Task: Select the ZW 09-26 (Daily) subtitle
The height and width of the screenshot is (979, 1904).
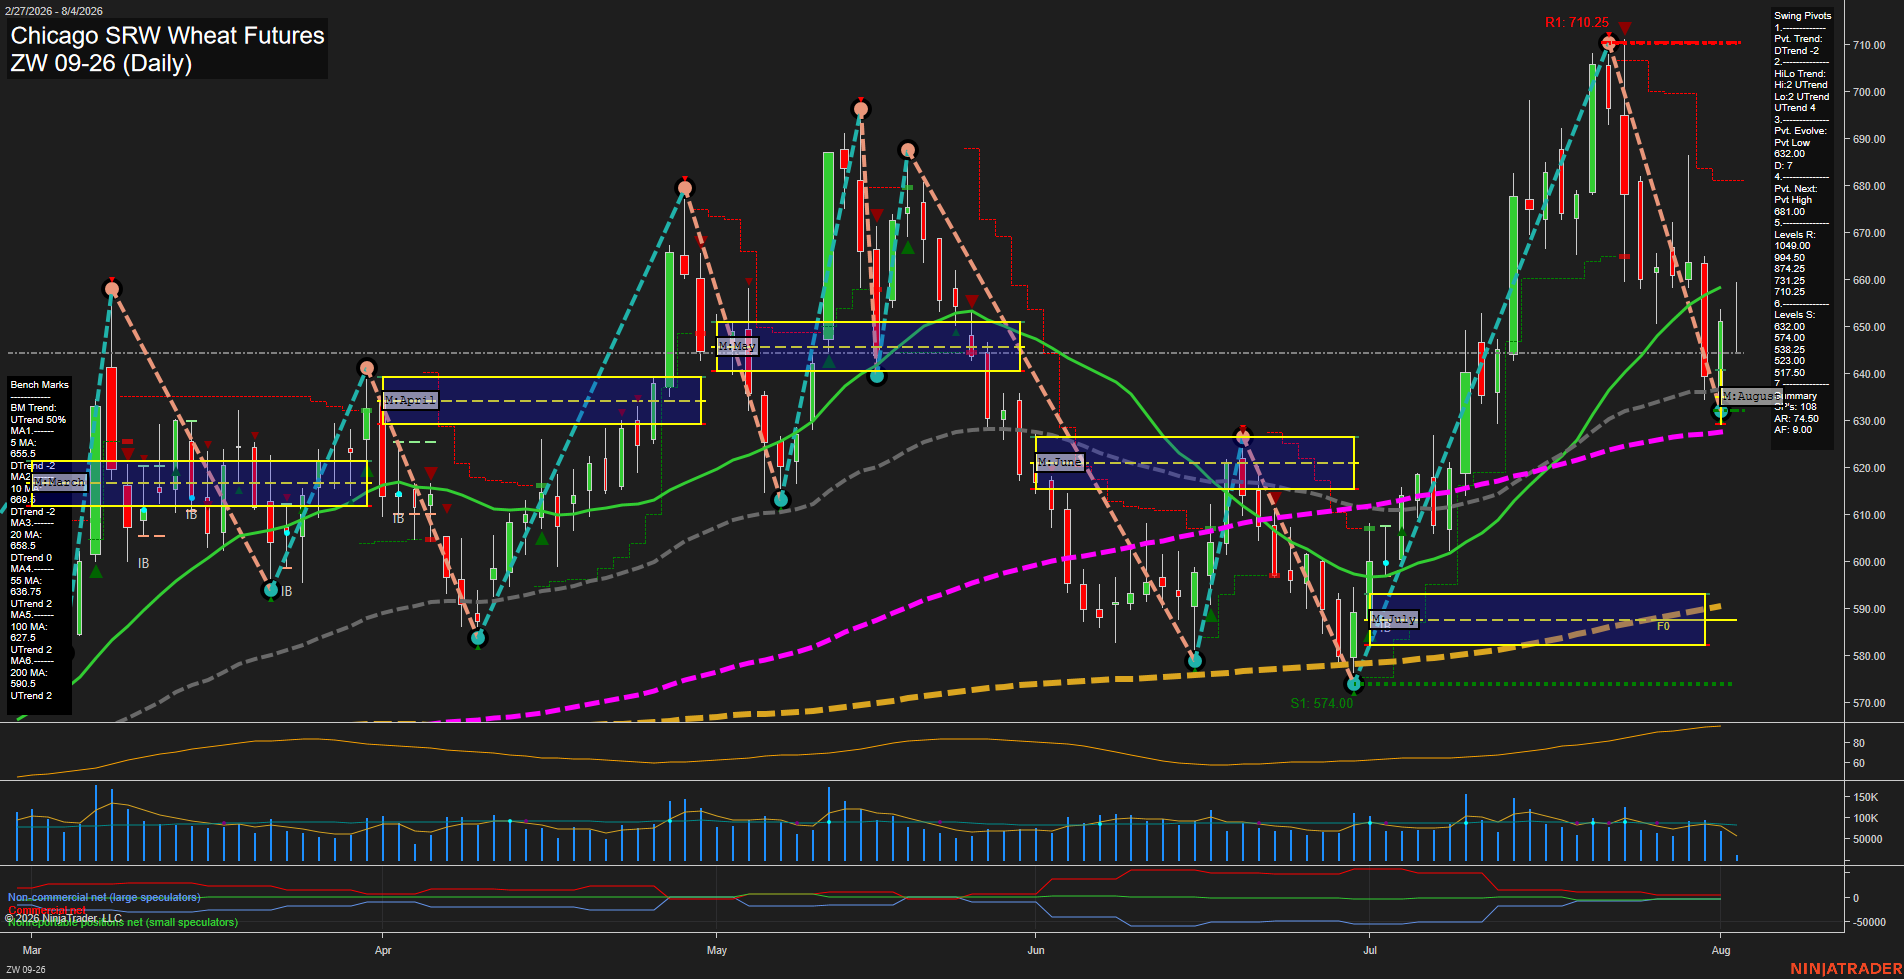Action: 101,63
